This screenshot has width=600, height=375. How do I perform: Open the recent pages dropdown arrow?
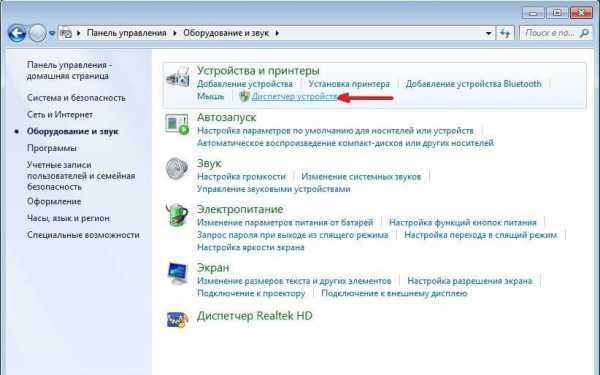tap(52, 33)
